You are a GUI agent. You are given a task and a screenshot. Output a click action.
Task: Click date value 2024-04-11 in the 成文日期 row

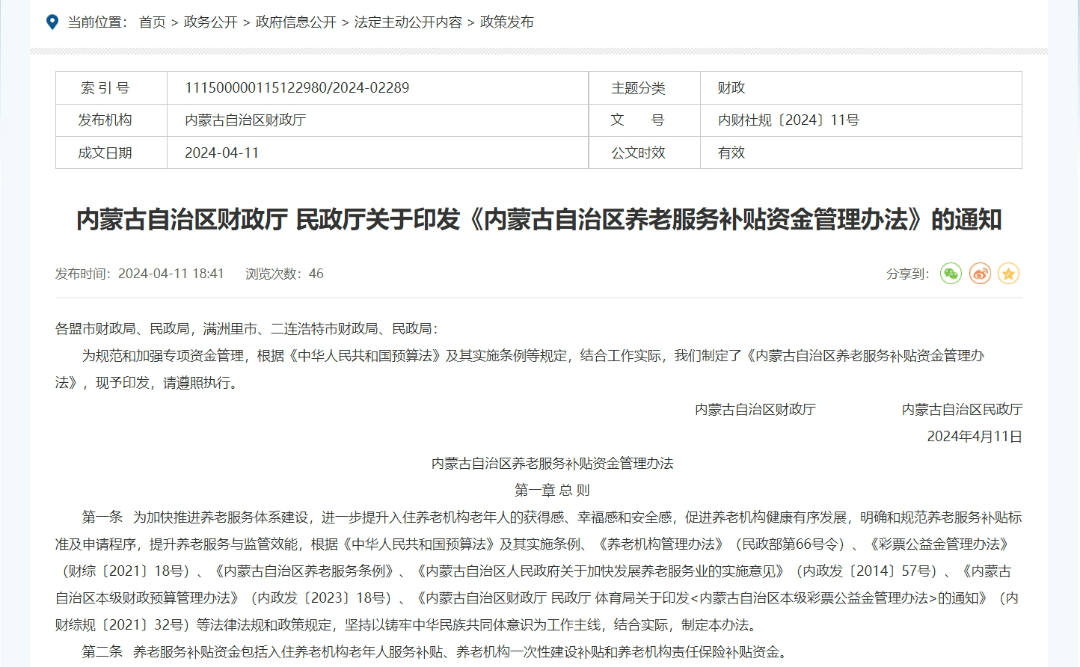point(222,153)
